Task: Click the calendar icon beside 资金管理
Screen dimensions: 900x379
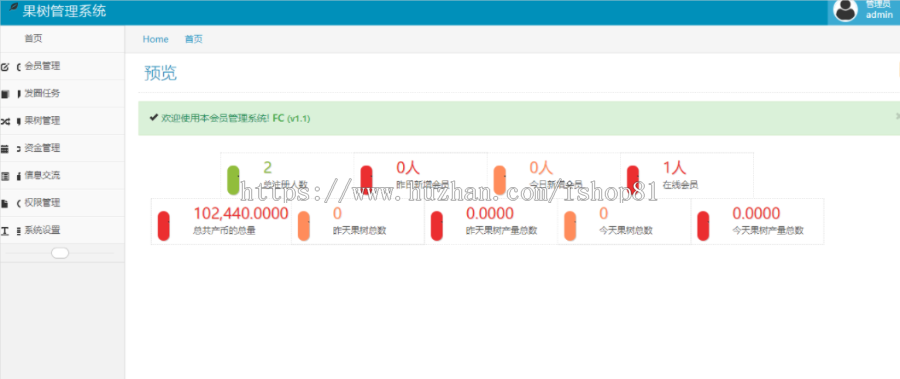Action: tap(5, 149)
